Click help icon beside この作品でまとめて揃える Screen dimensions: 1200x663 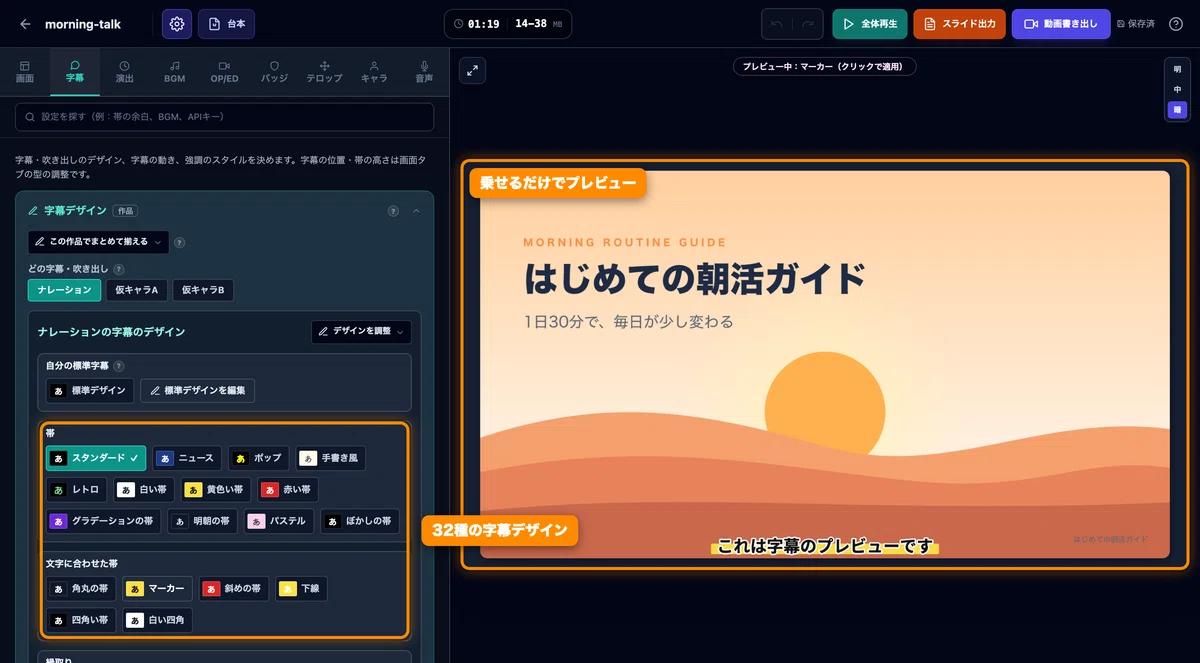coord(179,242)
